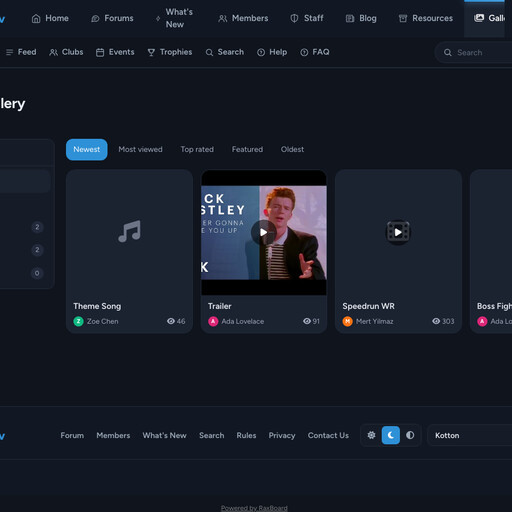Open the Powered by RaxBoard link
This screenshot has width=512, height=512.
254,508
